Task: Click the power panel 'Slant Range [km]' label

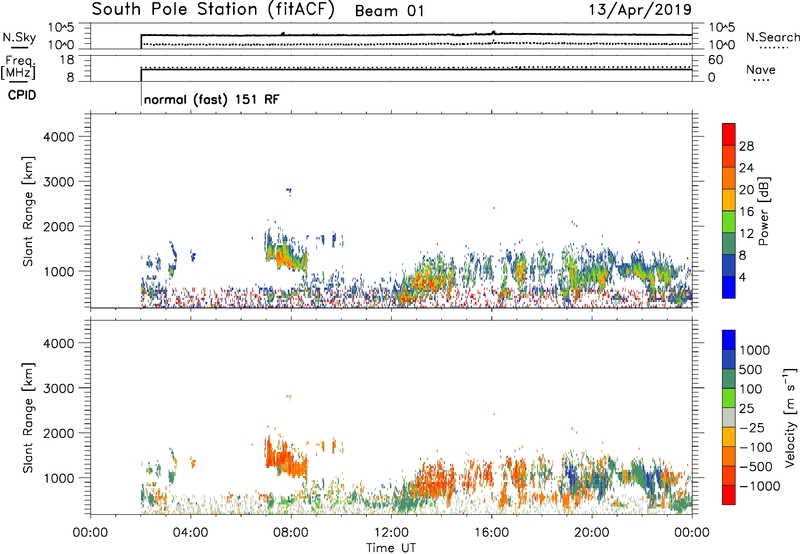Action: [28, 211]
